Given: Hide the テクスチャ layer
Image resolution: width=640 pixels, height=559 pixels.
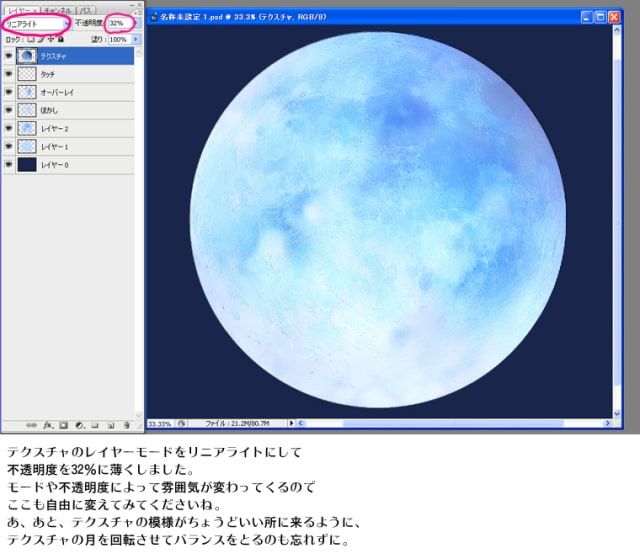Looking at the screenshot, I should pos(8,55).
